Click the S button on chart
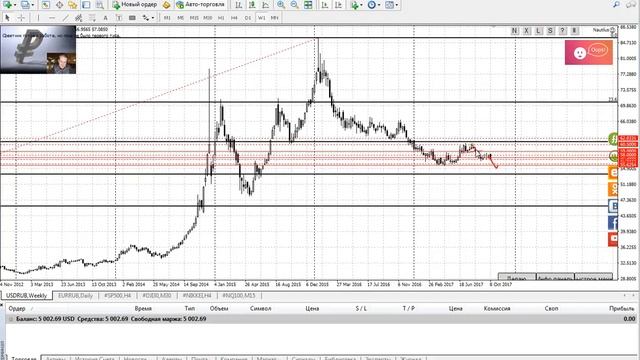 (550, 31)
